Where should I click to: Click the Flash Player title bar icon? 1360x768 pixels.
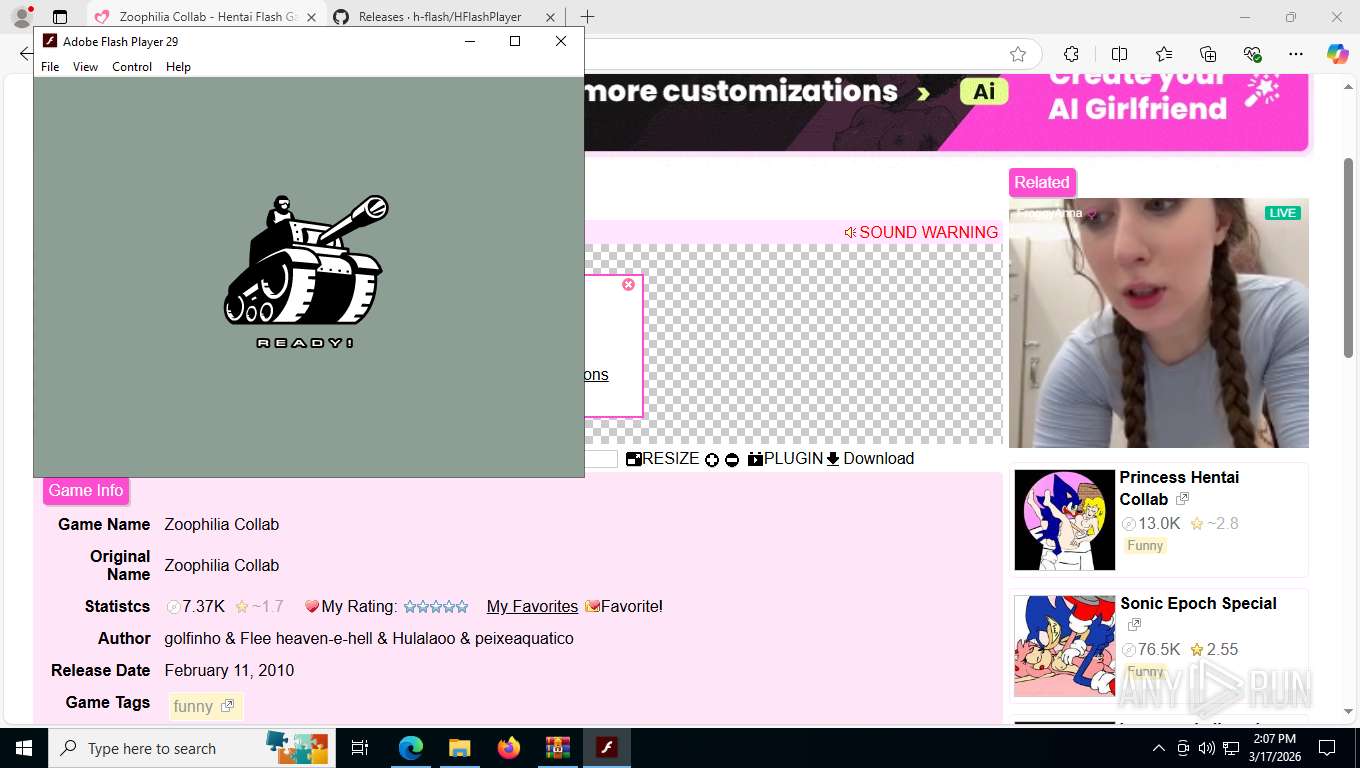point(50,41)
